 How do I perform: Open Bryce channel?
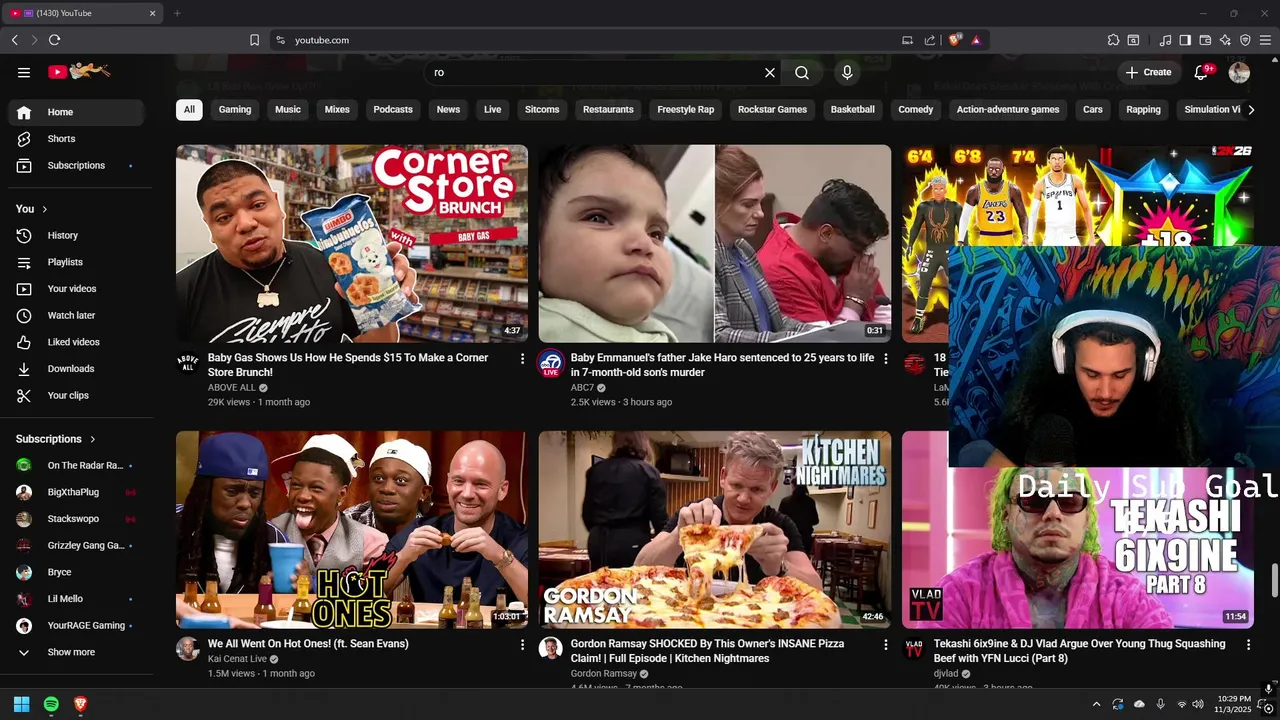tap(77, 572)
